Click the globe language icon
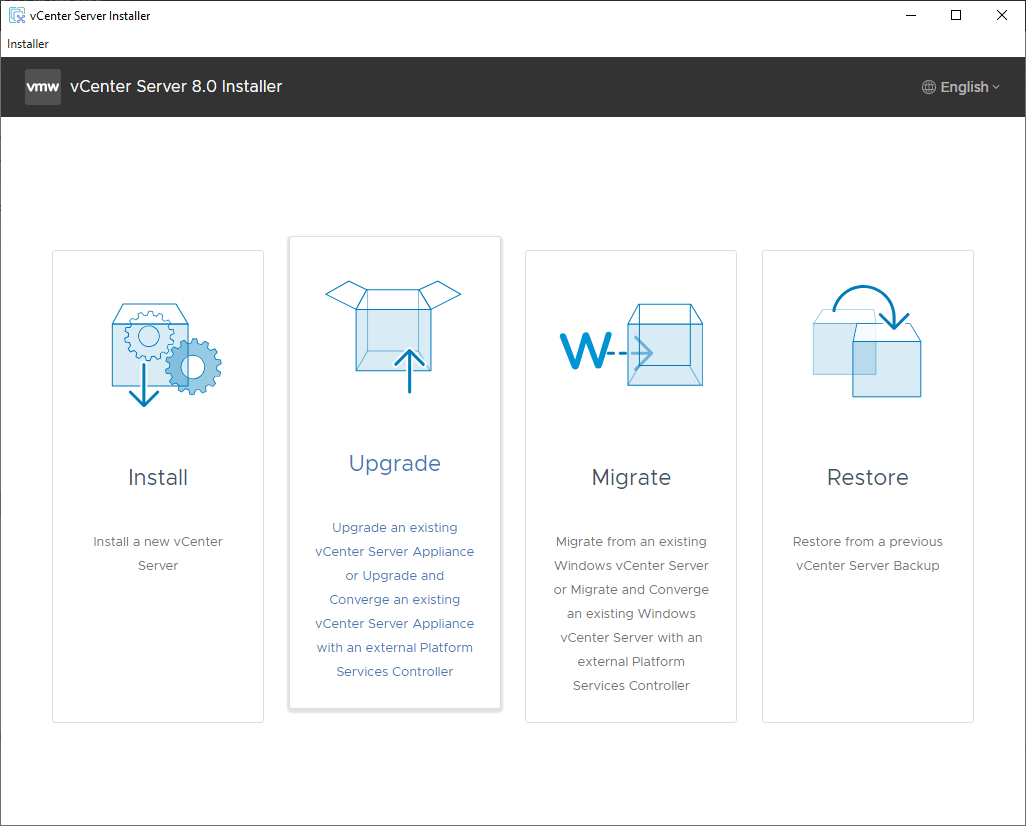Viewport: 1026px width, 826px height. tap(929, 87)
